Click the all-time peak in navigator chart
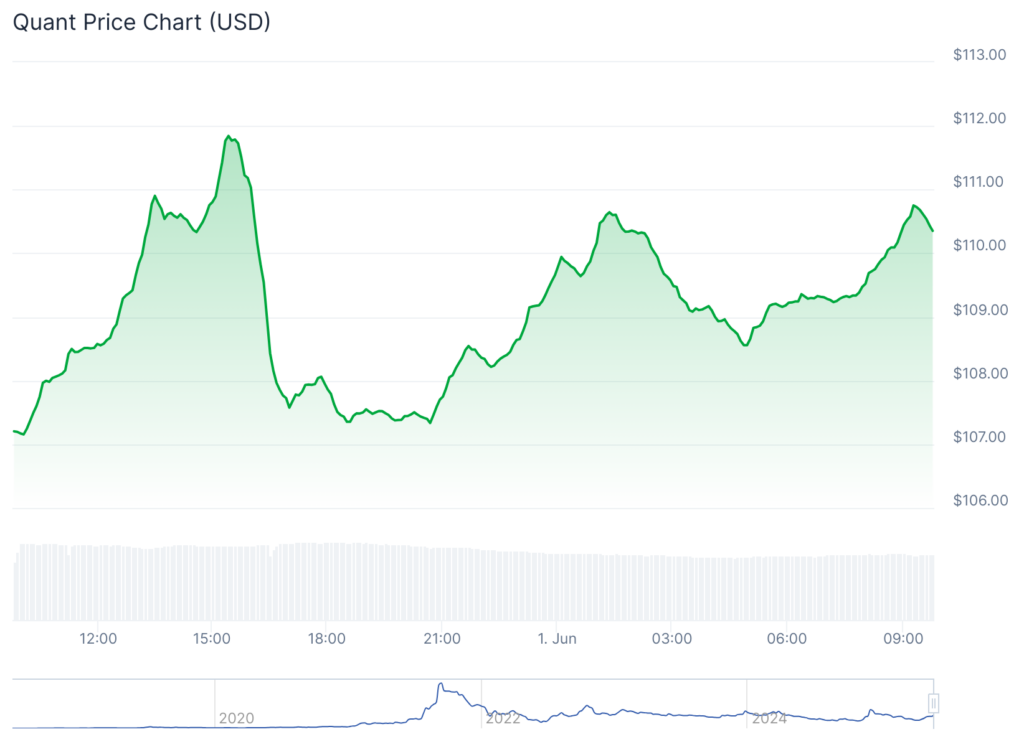This screenshot has height=747, width=1024. (x=439, y=686)
